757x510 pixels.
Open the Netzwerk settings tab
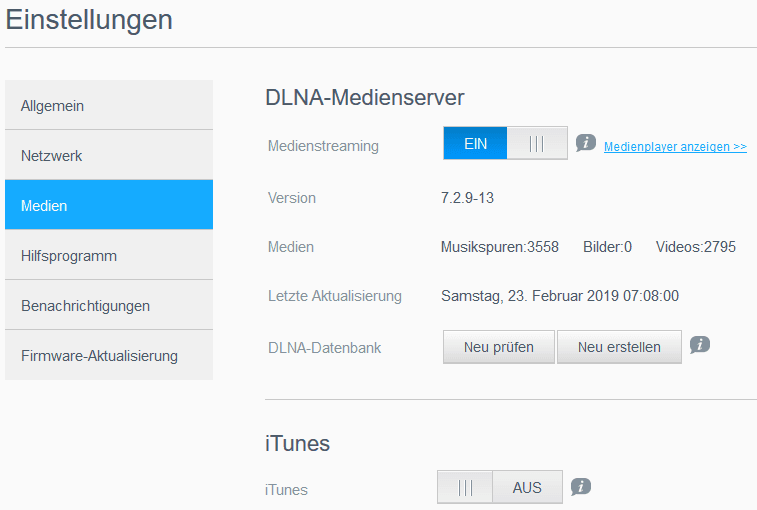pyautogui.click(x=109, y=155)
